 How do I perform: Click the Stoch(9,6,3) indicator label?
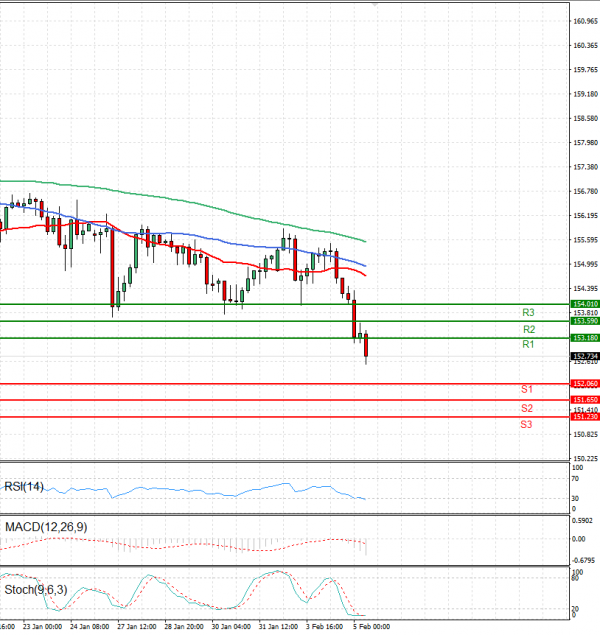[x=36, y=590]
